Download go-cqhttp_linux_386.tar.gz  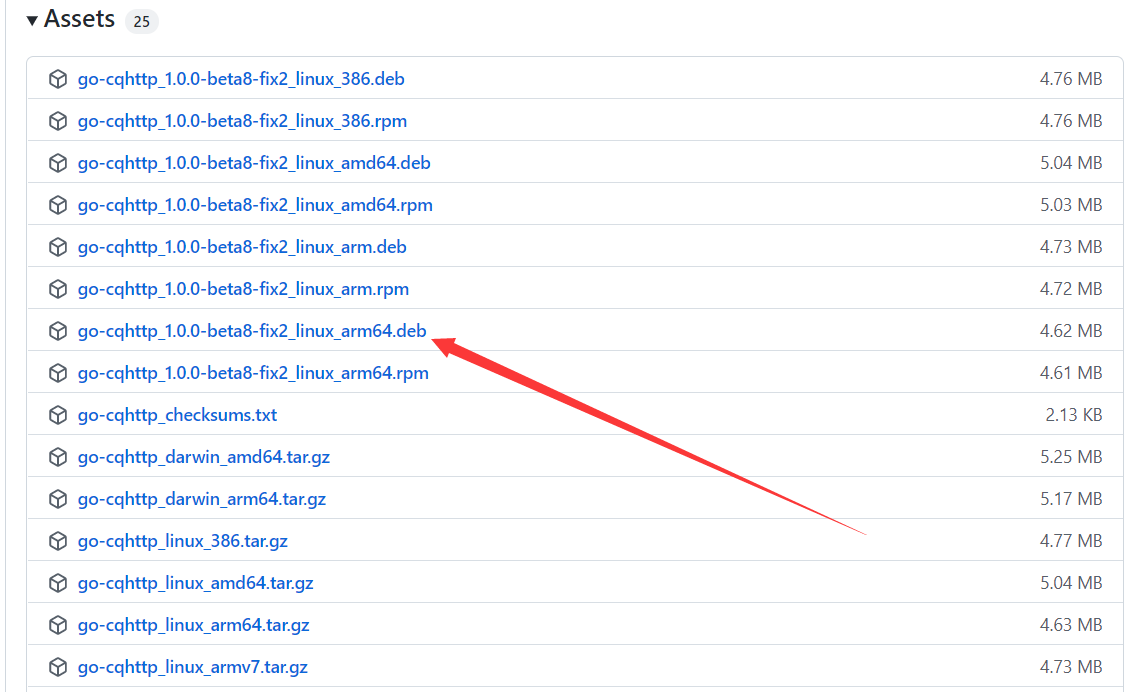coord(182,542)
